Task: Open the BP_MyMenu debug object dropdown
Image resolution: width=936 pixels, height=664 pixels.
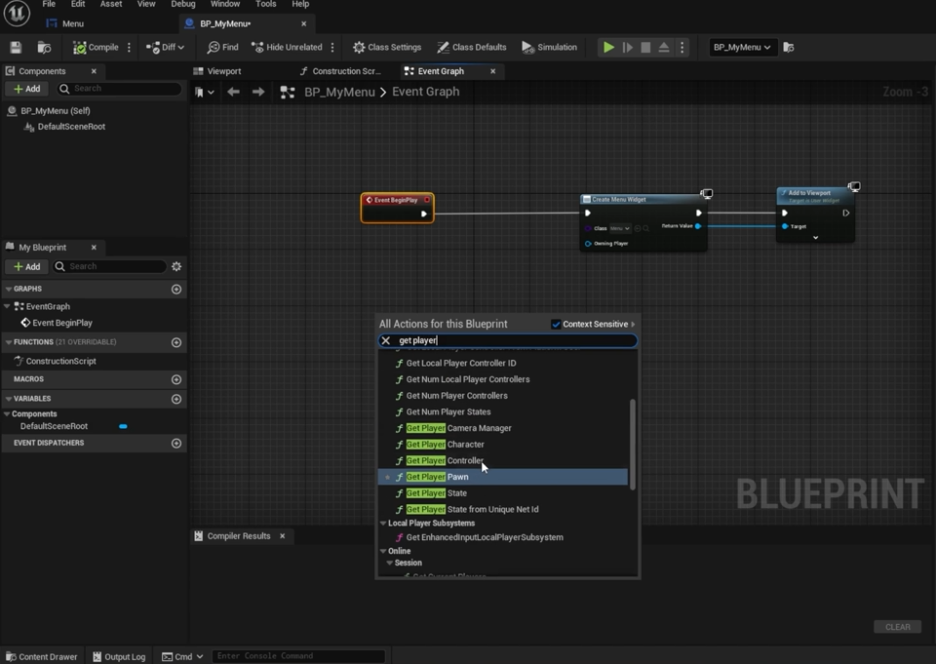Action: click(741, 47)
